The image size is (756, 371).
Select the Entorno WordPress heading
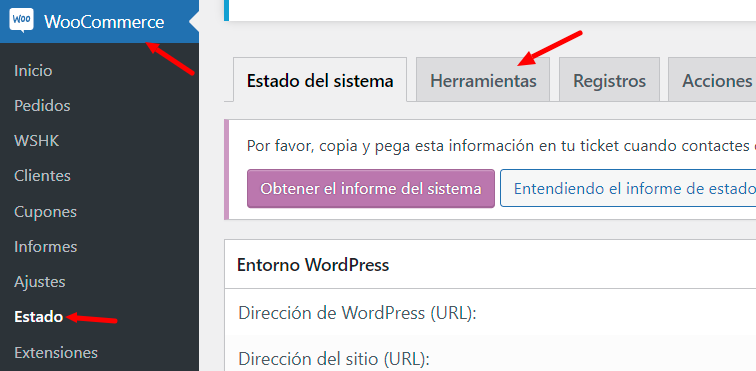pos(313,265)
